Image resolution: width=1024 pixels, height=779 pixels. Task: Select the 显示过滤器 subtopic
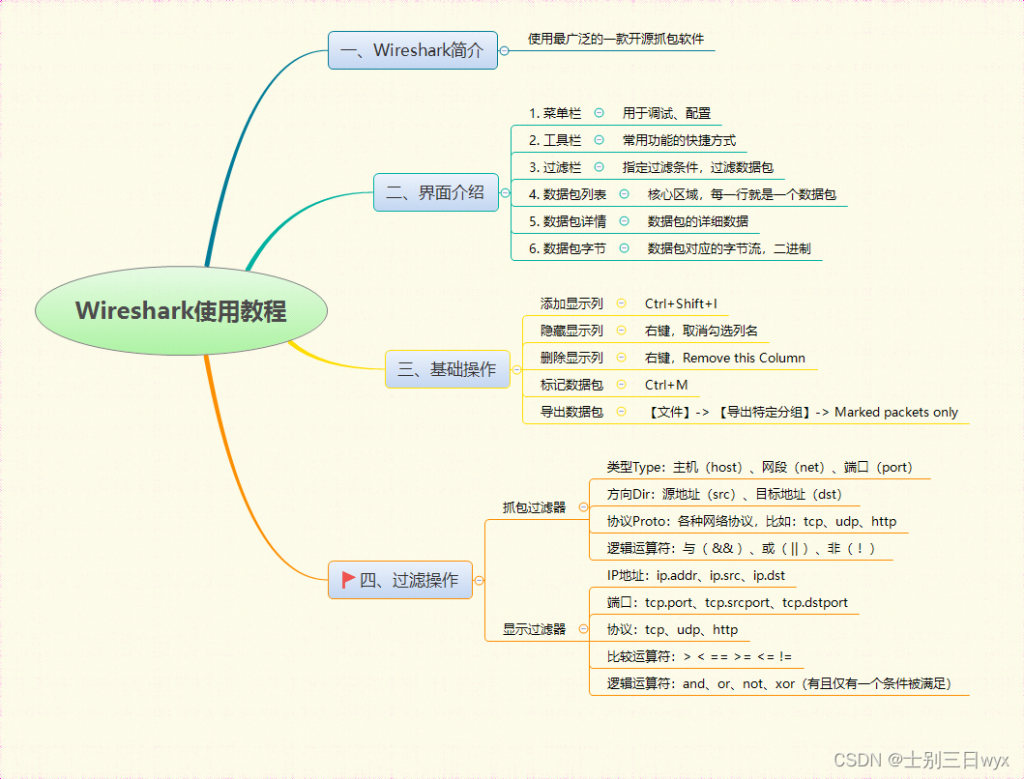(x=534, y=629)
